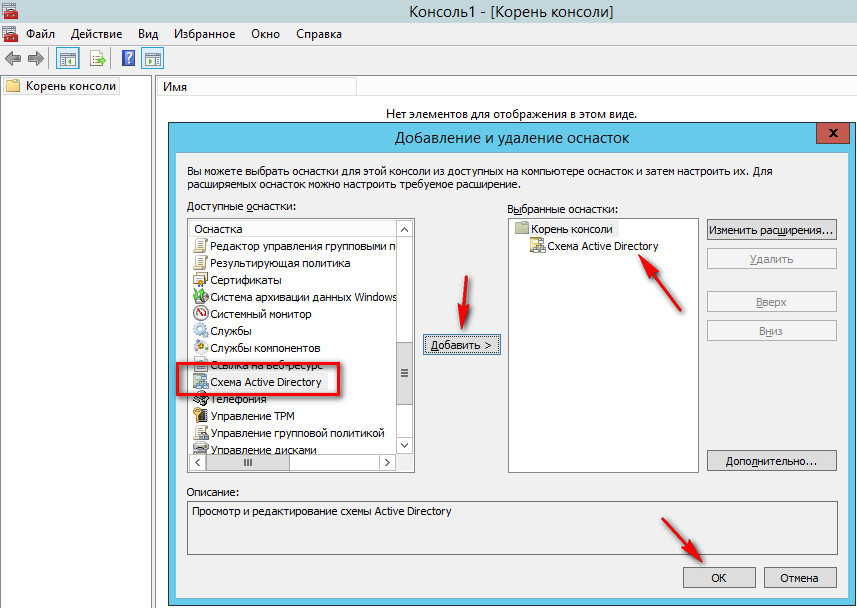Viewport: 857px width, 608px height.
Task: Click the Управление TPM icon
Action: (201, 416)
